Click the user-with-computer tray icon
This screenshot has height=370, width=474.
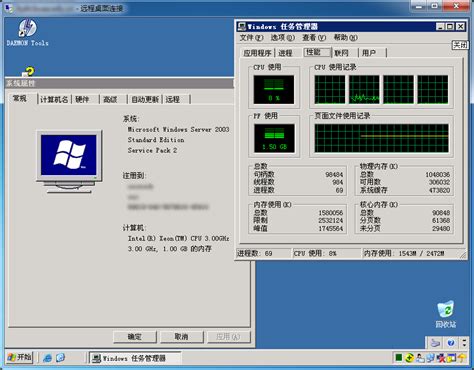420,358
